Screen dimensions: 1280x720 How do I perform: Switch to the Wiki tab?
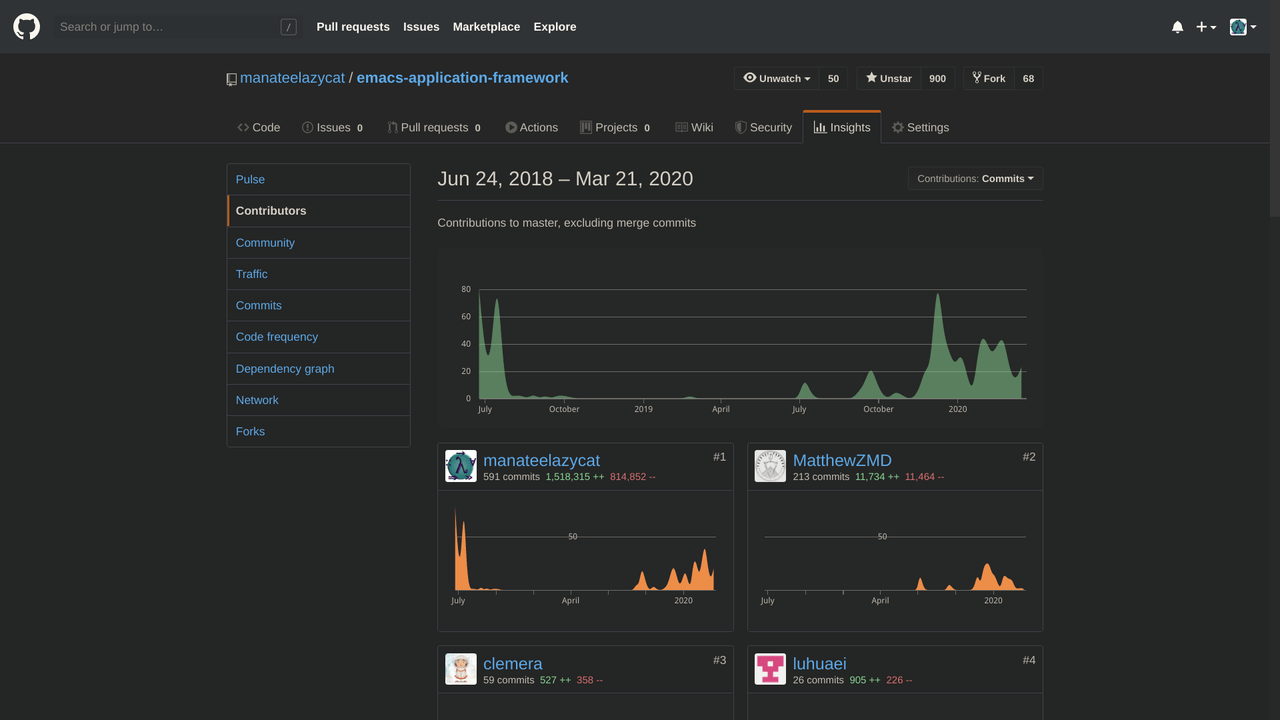tap(694, 127)
